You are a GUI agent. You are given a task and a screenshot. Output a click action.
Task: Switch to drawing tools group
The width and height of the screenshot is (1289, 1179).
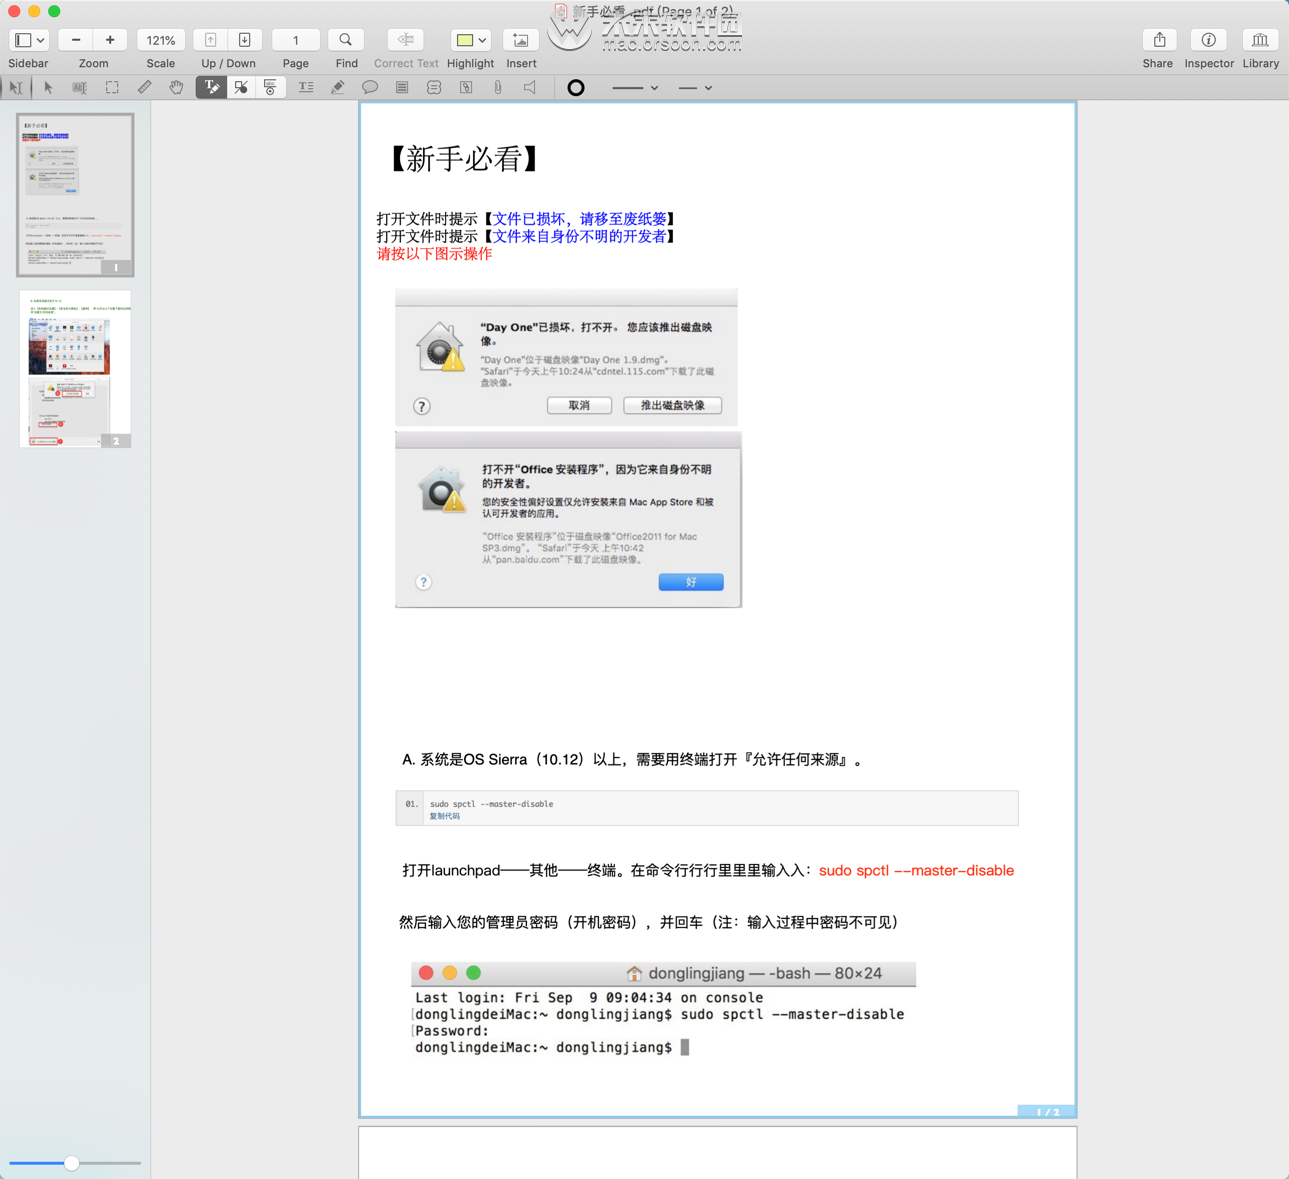tap(241, 88)
